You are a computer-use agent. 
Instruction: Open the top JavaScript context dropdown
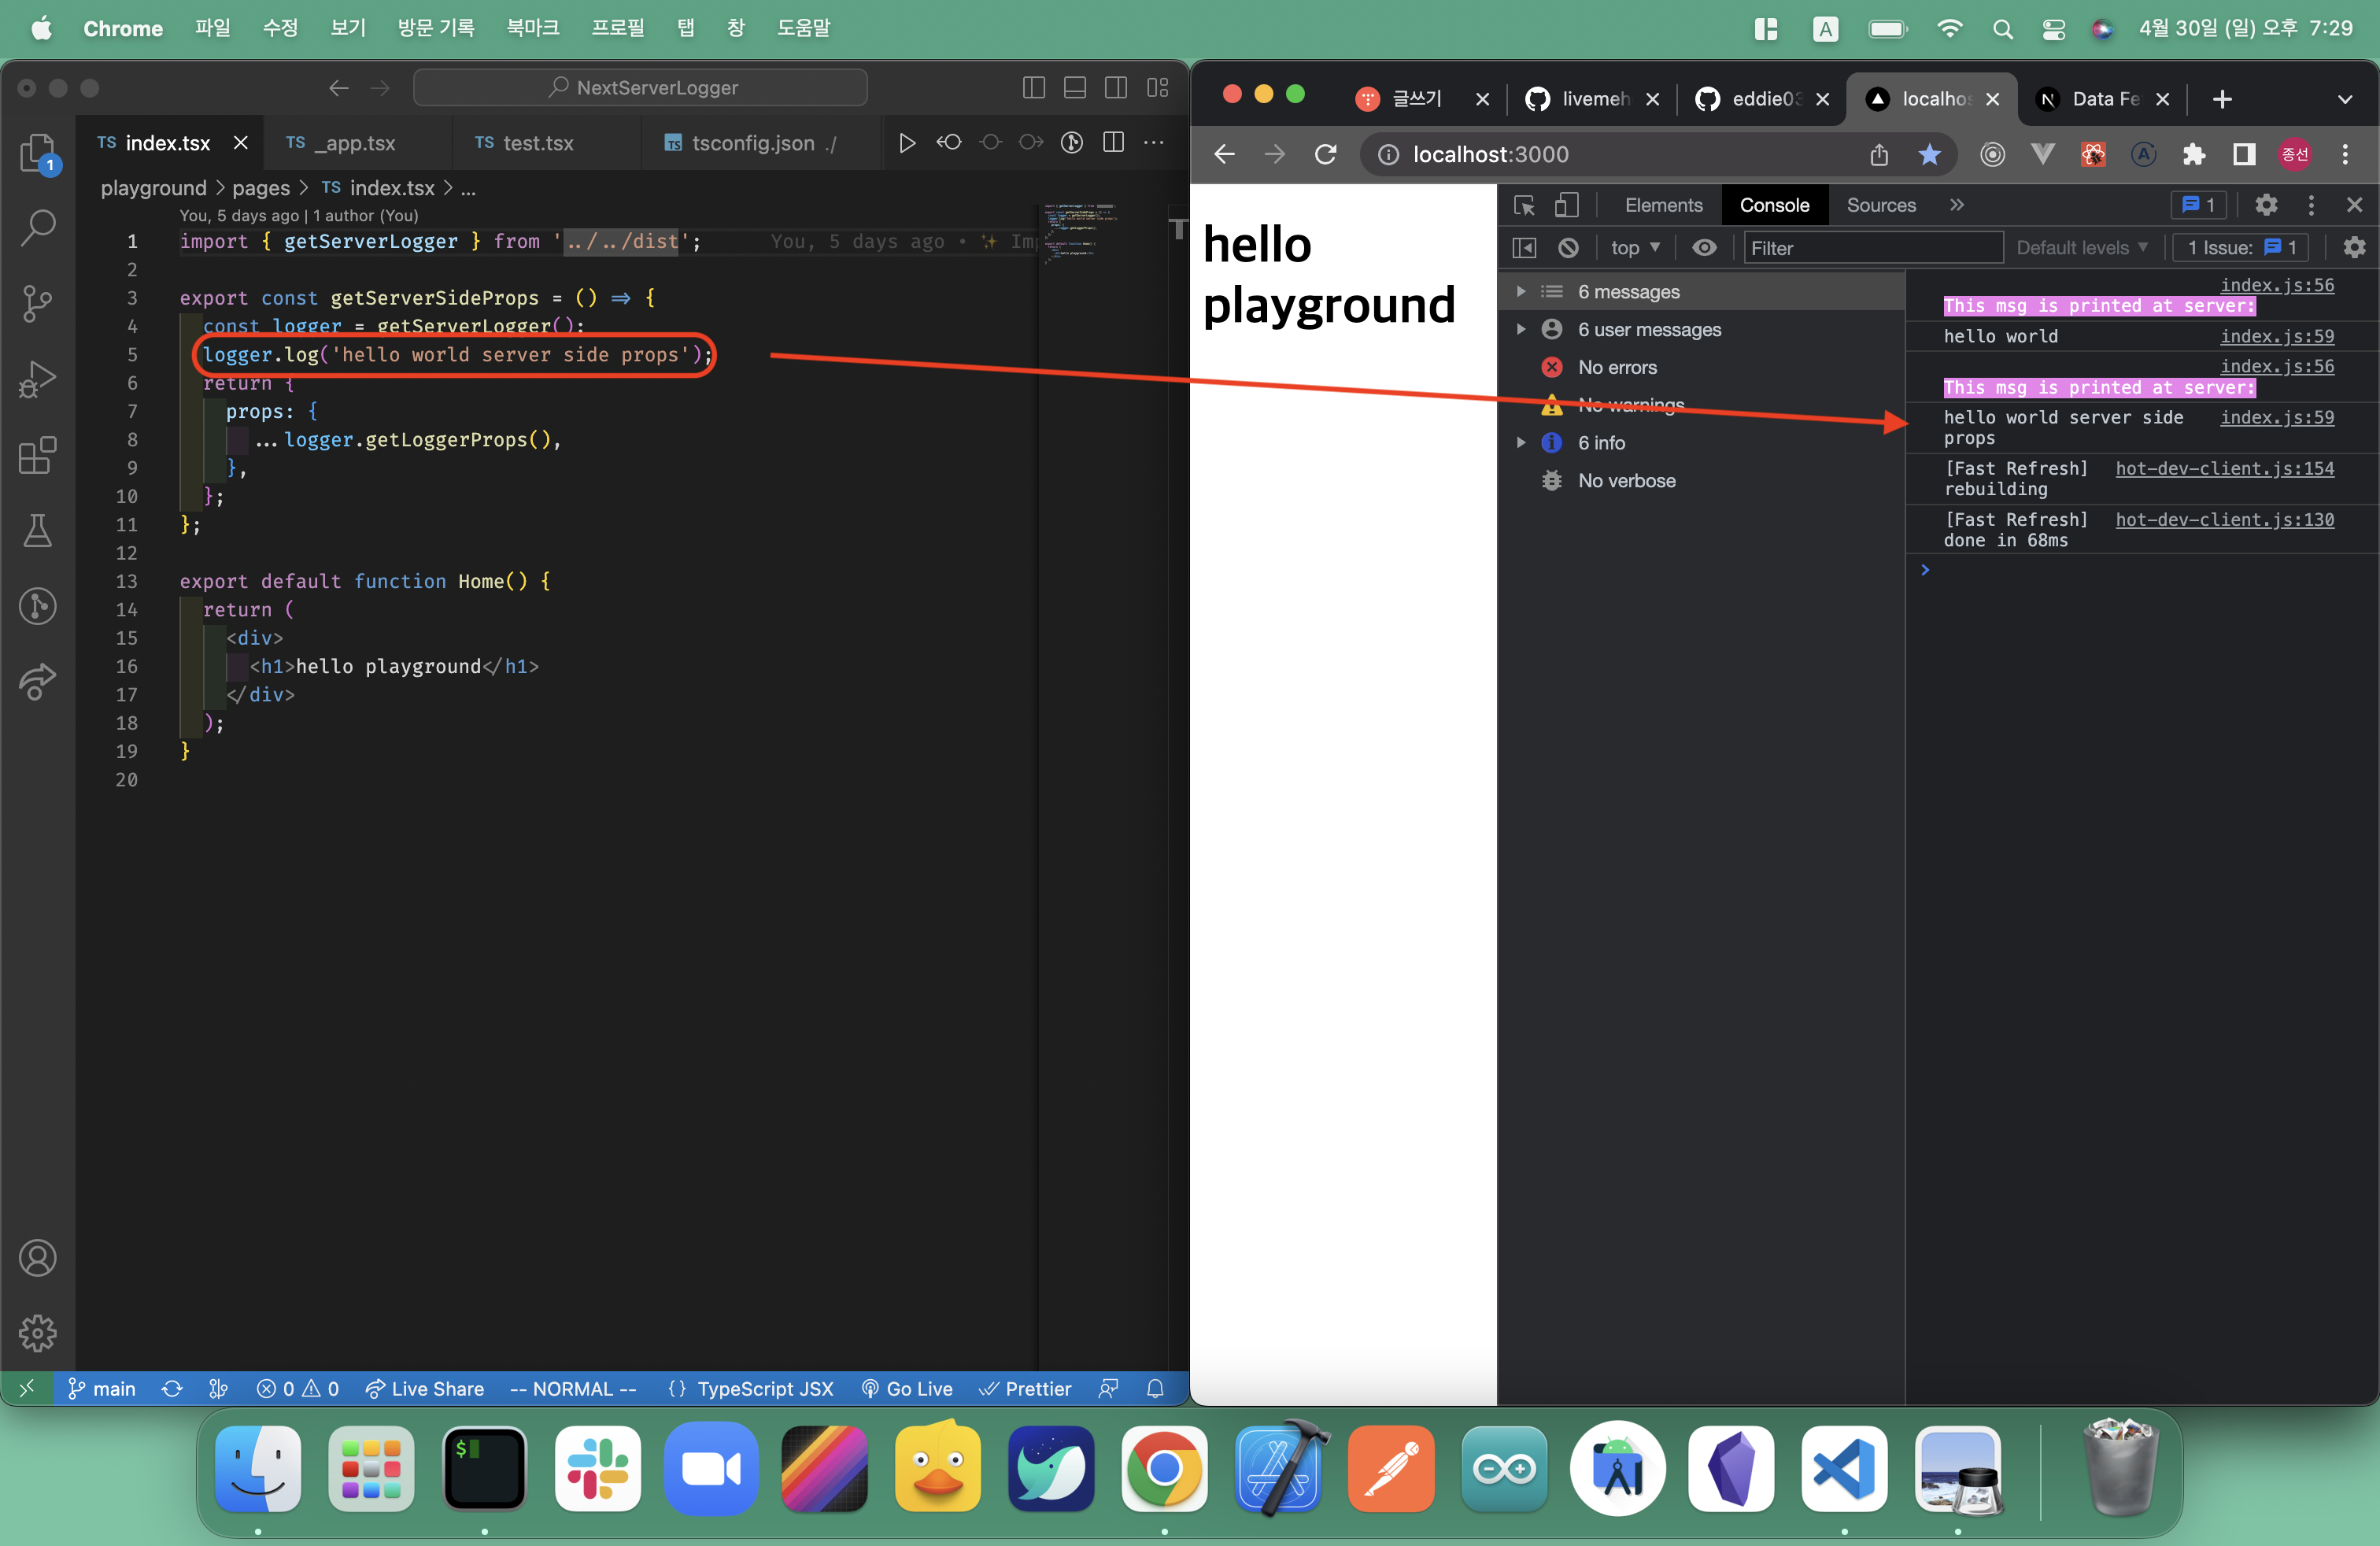click(1634, 248)
